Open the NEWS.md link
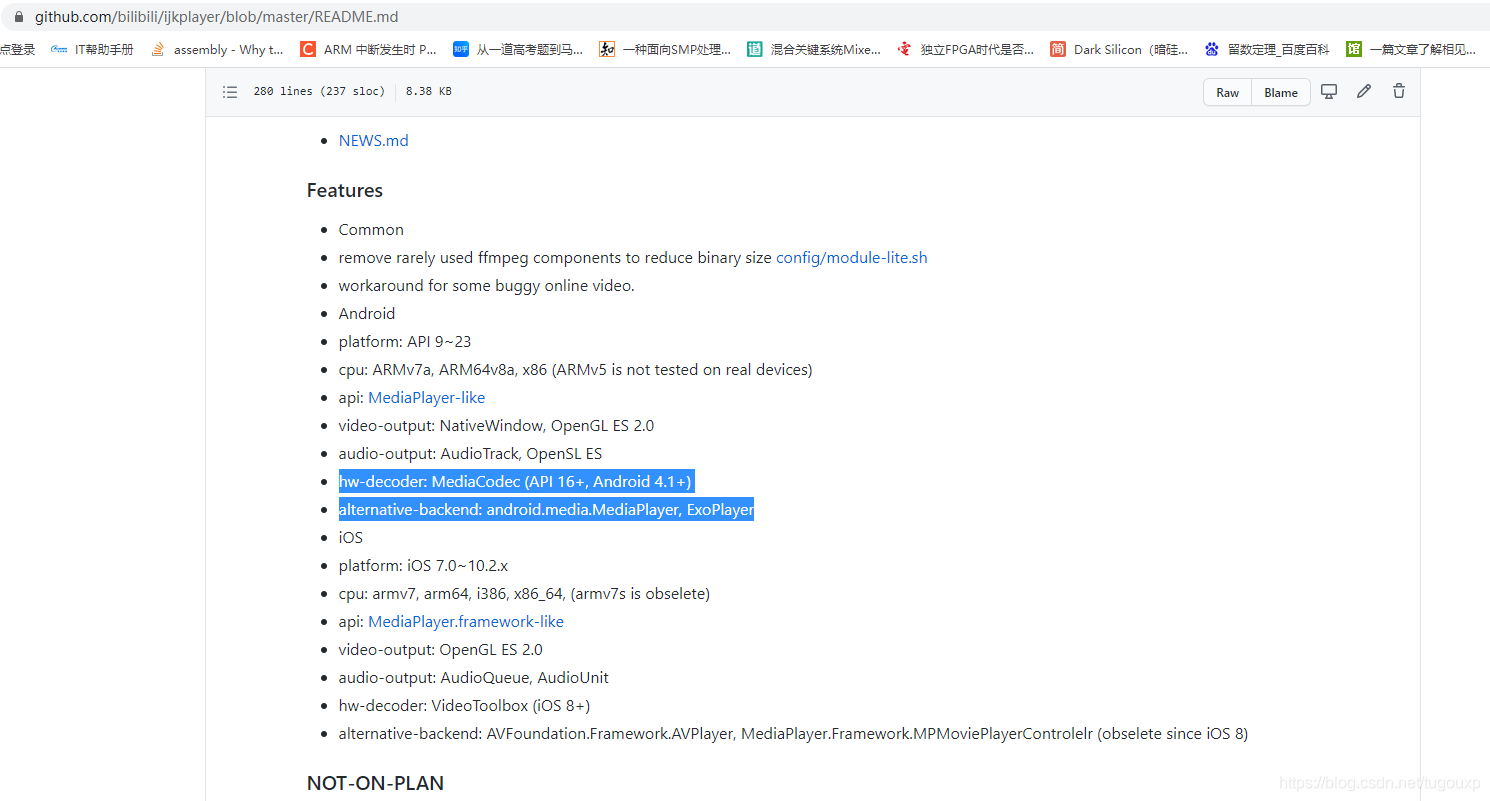 [x=373, y=140]
